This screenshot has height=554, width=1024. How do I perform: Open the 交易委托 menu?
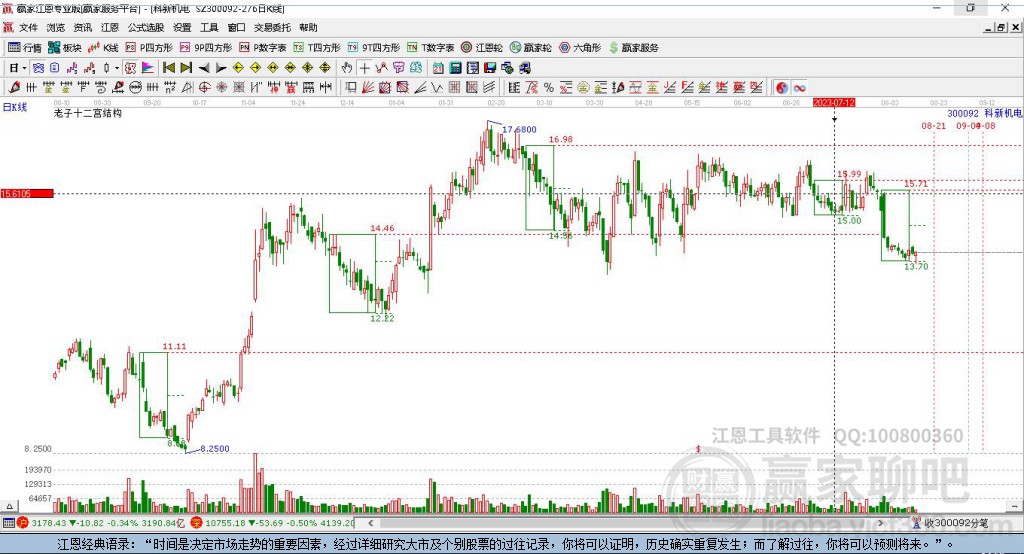point(272,27)
